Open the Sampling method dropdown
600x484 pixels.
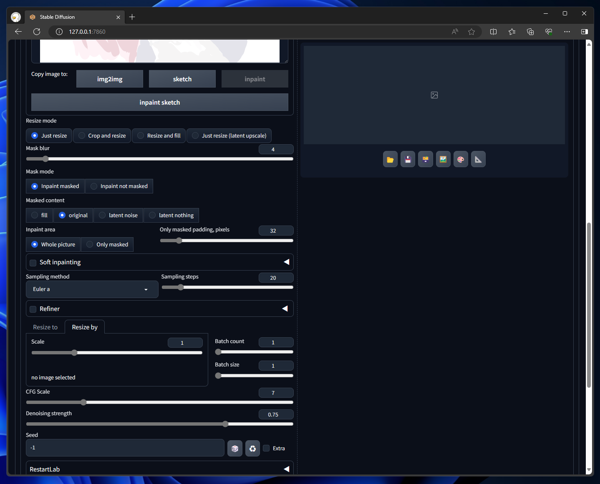92,289
